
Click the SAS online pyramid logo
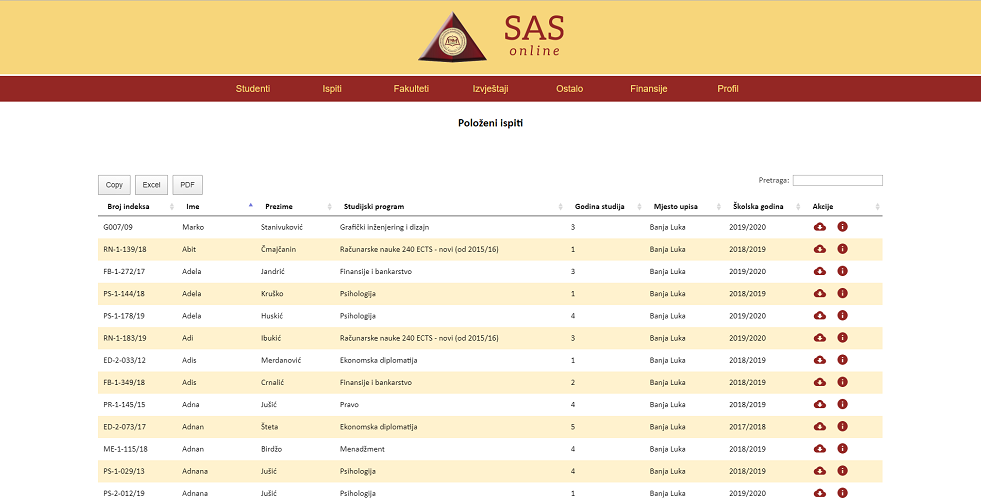[452, 38]
